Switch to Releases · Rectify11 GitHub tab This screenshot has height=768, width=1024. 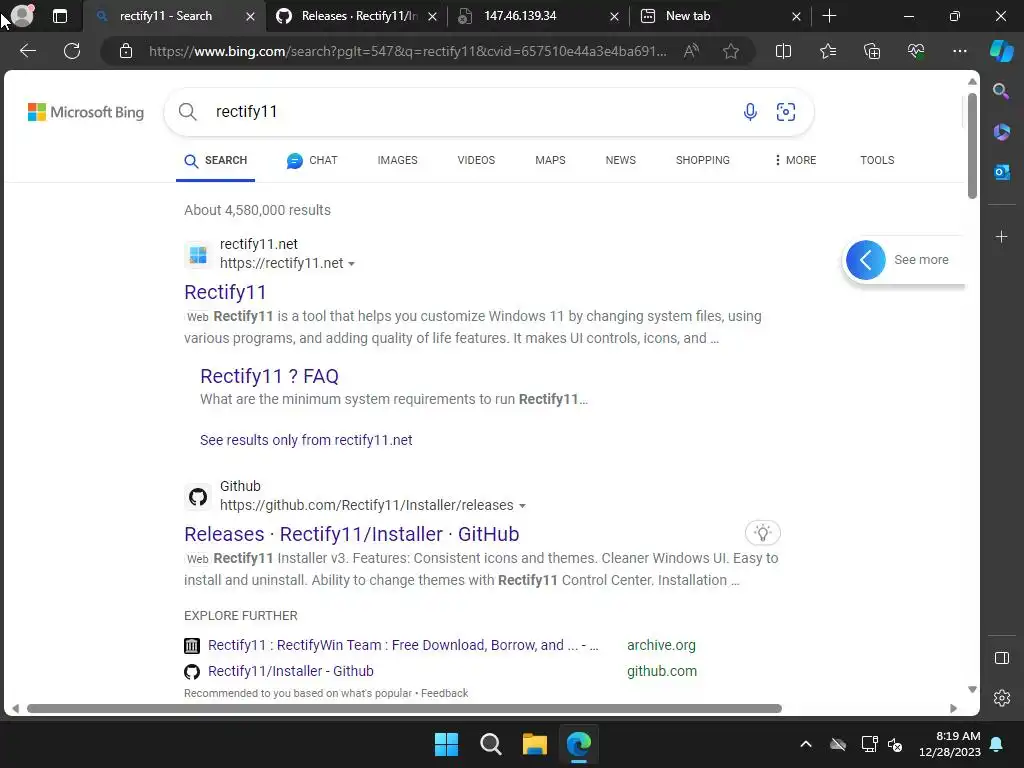coord(359,16)
